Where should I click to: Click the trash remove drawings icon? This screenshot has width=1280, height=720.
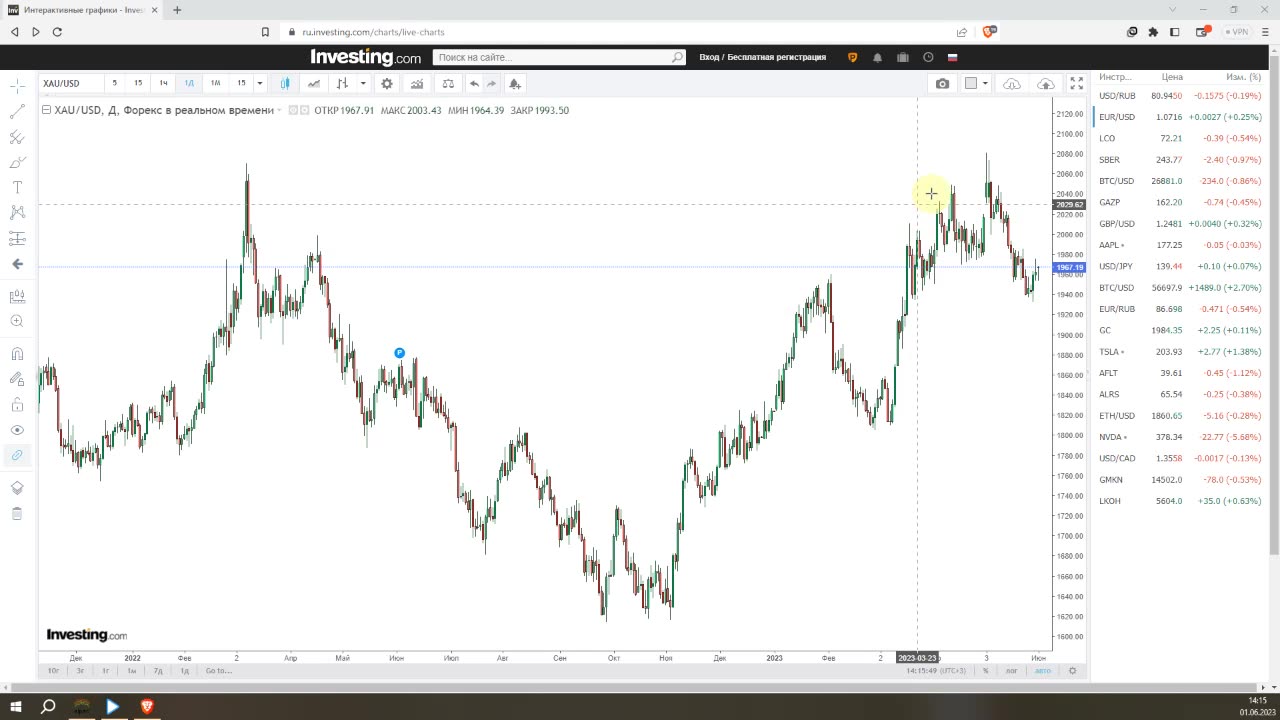click(x=17, y=513)
